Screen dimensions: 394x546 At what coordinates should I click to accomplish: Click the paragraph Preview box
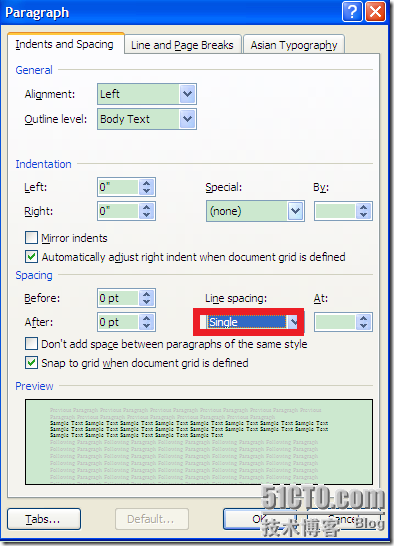[199, 442]
